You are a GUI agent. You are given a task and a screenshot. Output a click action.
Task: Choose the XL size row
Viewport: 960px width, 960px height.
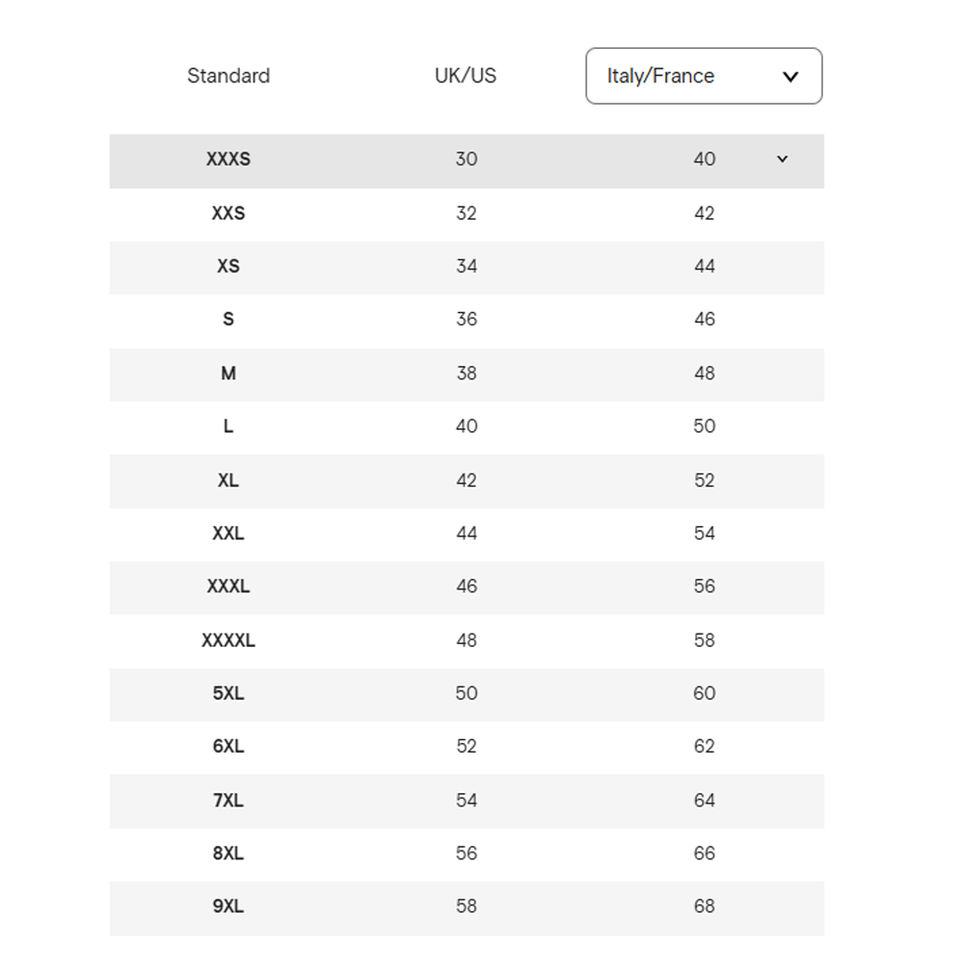(x=228, y=480)
